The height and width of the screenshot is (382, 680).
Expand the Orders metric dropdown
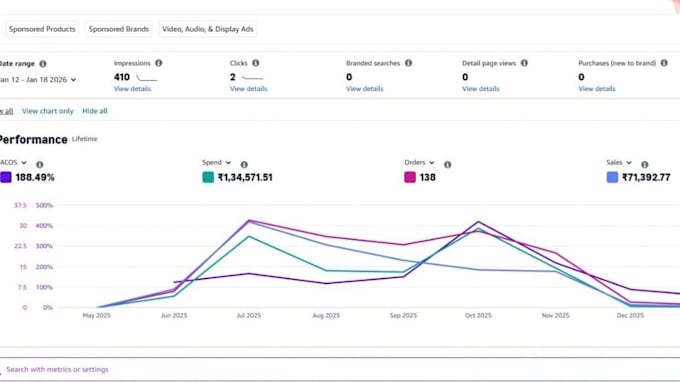point(419,162)
